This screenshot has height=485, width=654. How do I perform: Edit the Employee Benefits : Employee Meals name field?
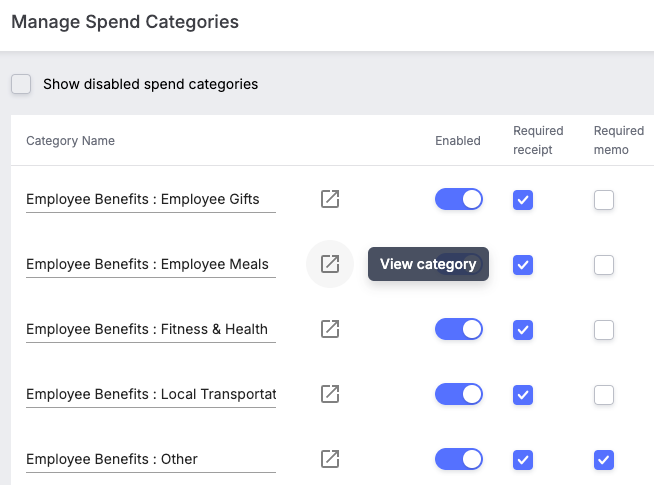pyautogui.click(x=151, y=264)
